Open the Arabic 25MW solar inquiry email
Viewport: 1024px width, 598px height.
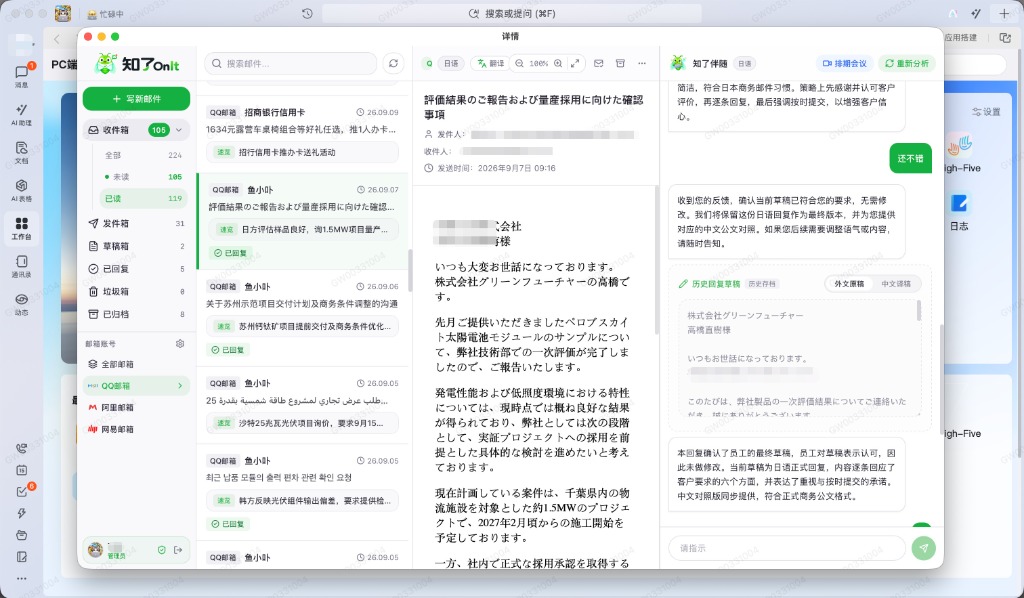(x=302, y=403)
